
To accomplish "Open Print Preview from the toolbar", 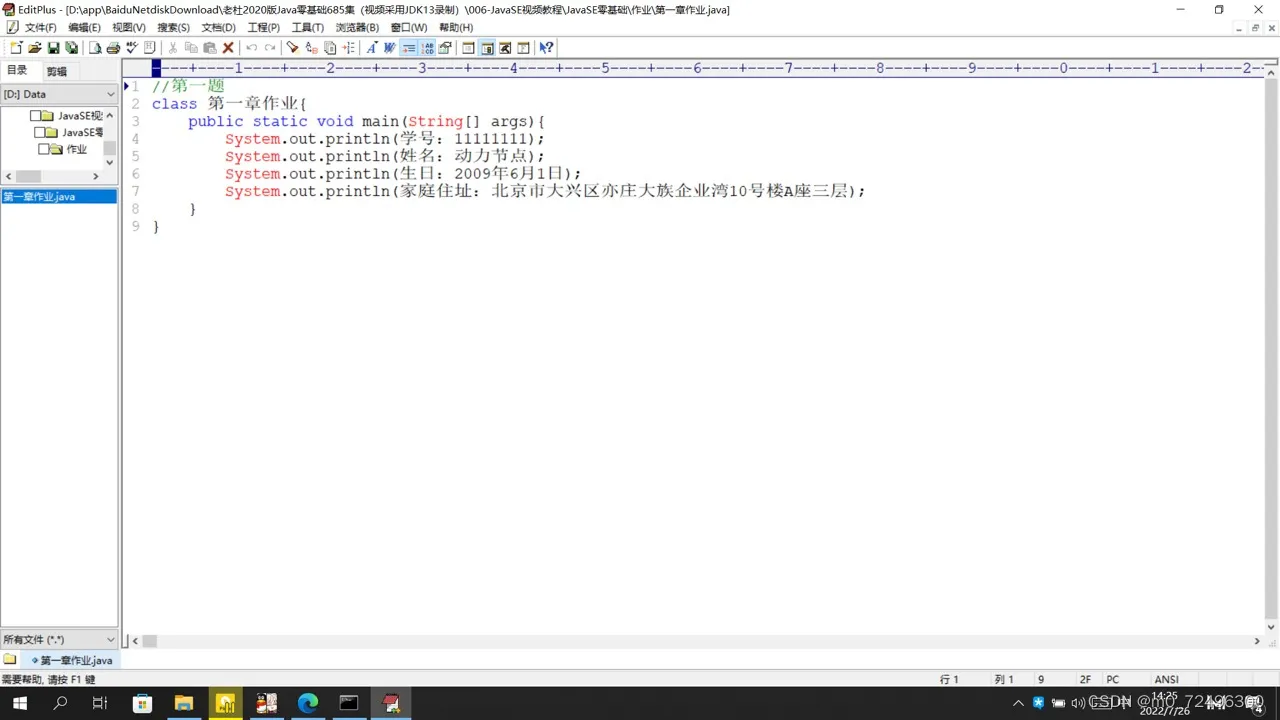I will coord(95,47).
